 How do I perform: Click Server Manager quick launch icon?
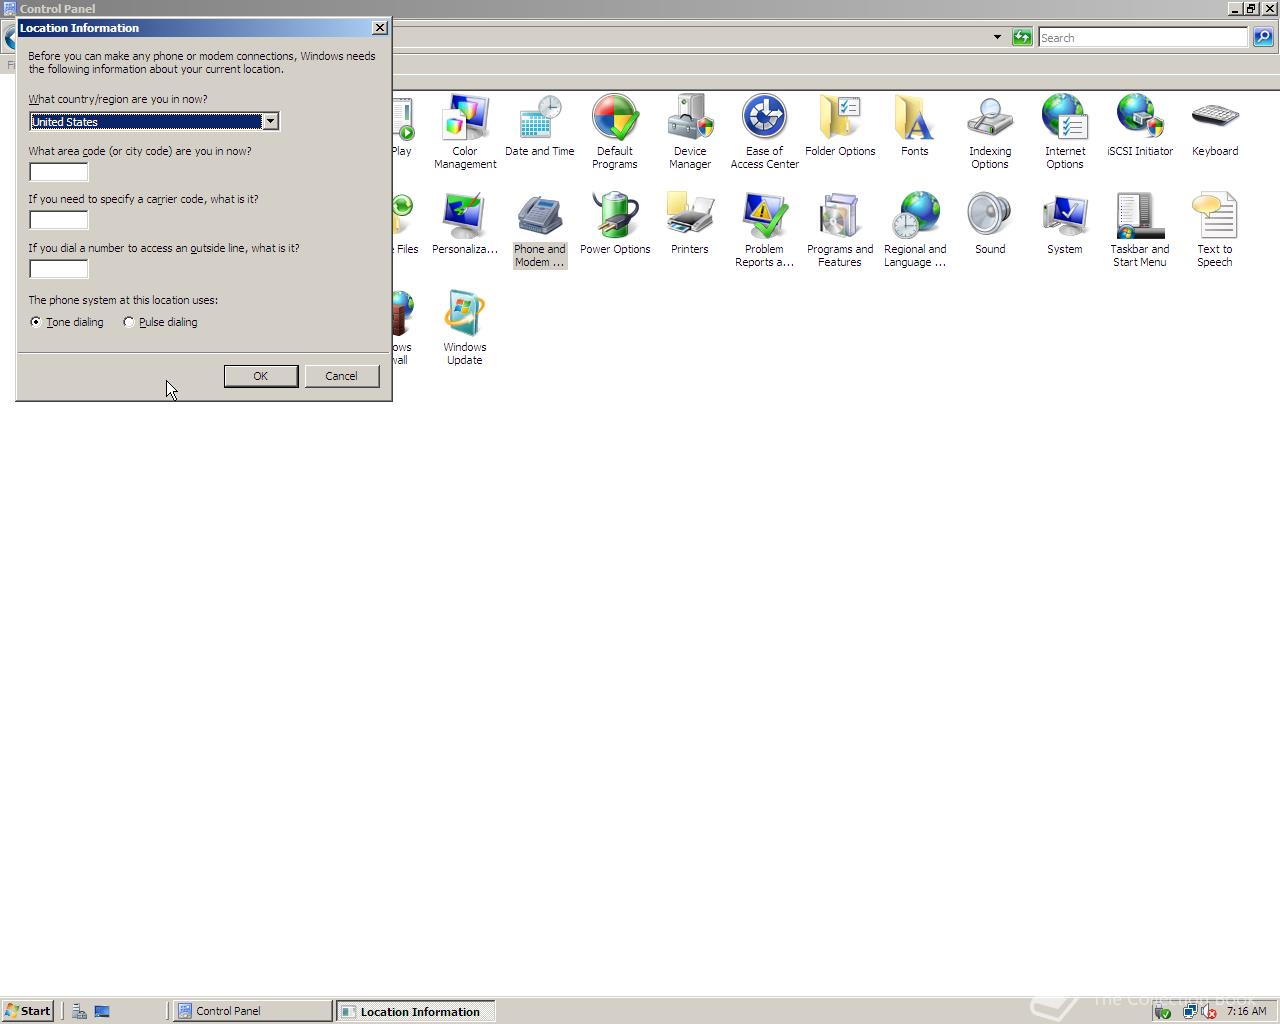coord(79,1011)
